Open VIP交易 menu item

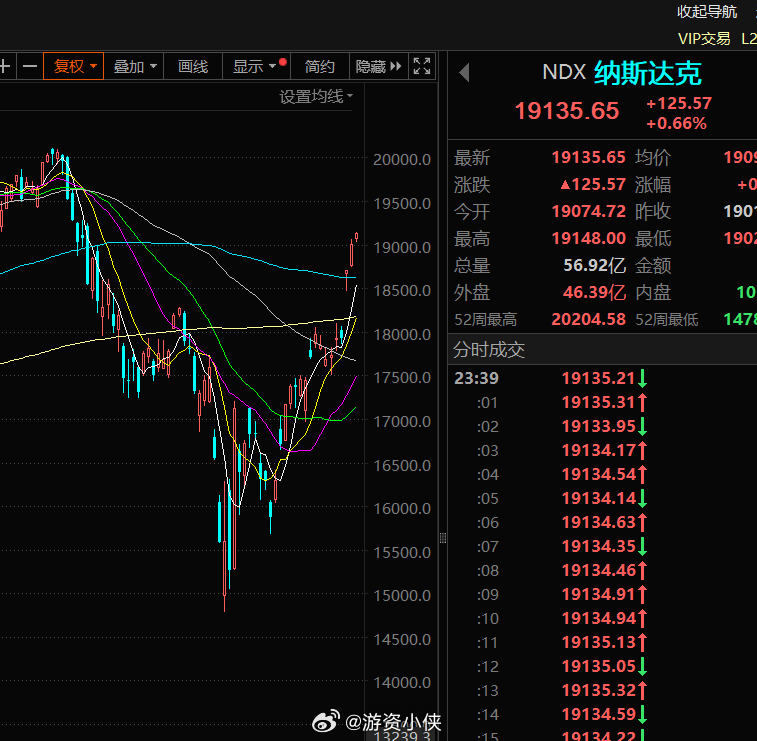click(x=704, y=39)
